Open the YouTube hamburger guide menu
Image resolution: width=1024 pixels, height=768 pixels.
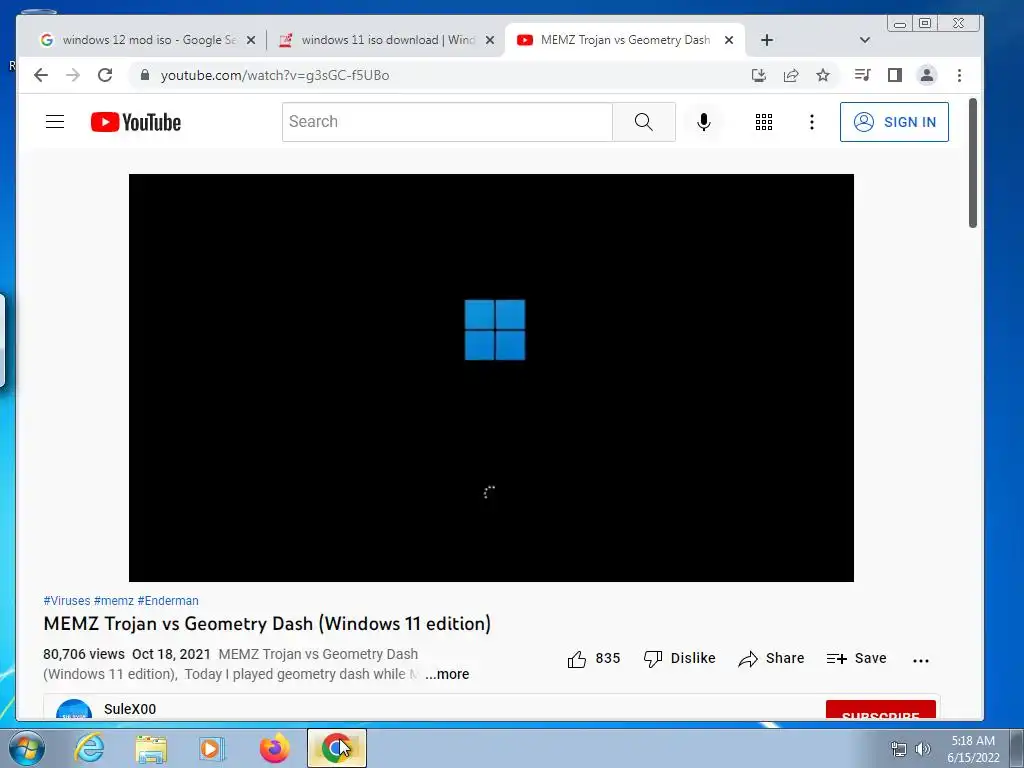pos(55,121)
